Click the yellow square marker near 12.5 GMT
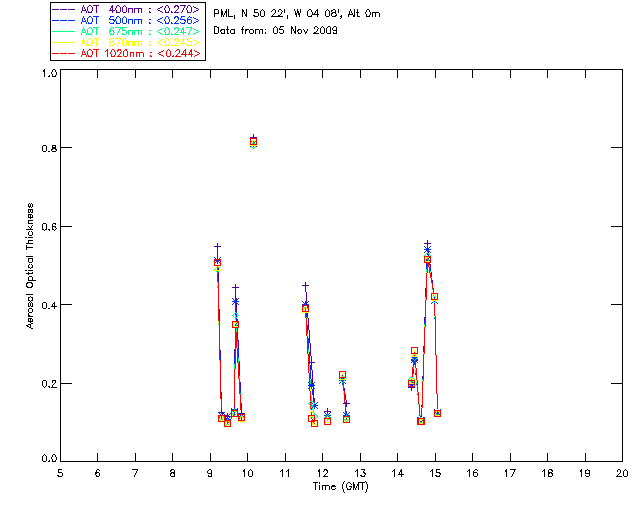Image resolution: width=640 pixels, height=512 pixels. click(x=342, y=374)
